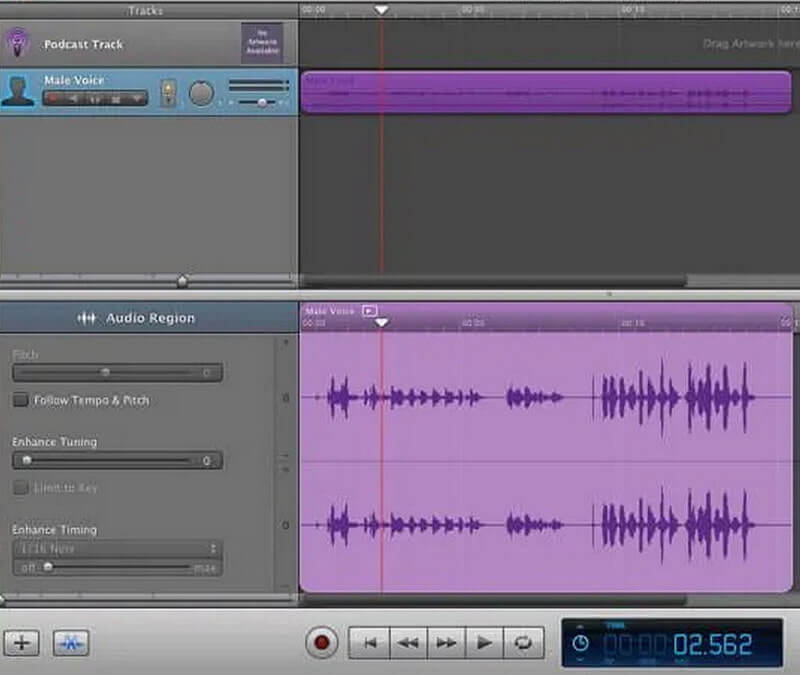The image size is (800, 675).
Task: Click the Podcast Track microphone icon
Action: tap(17, 43)
